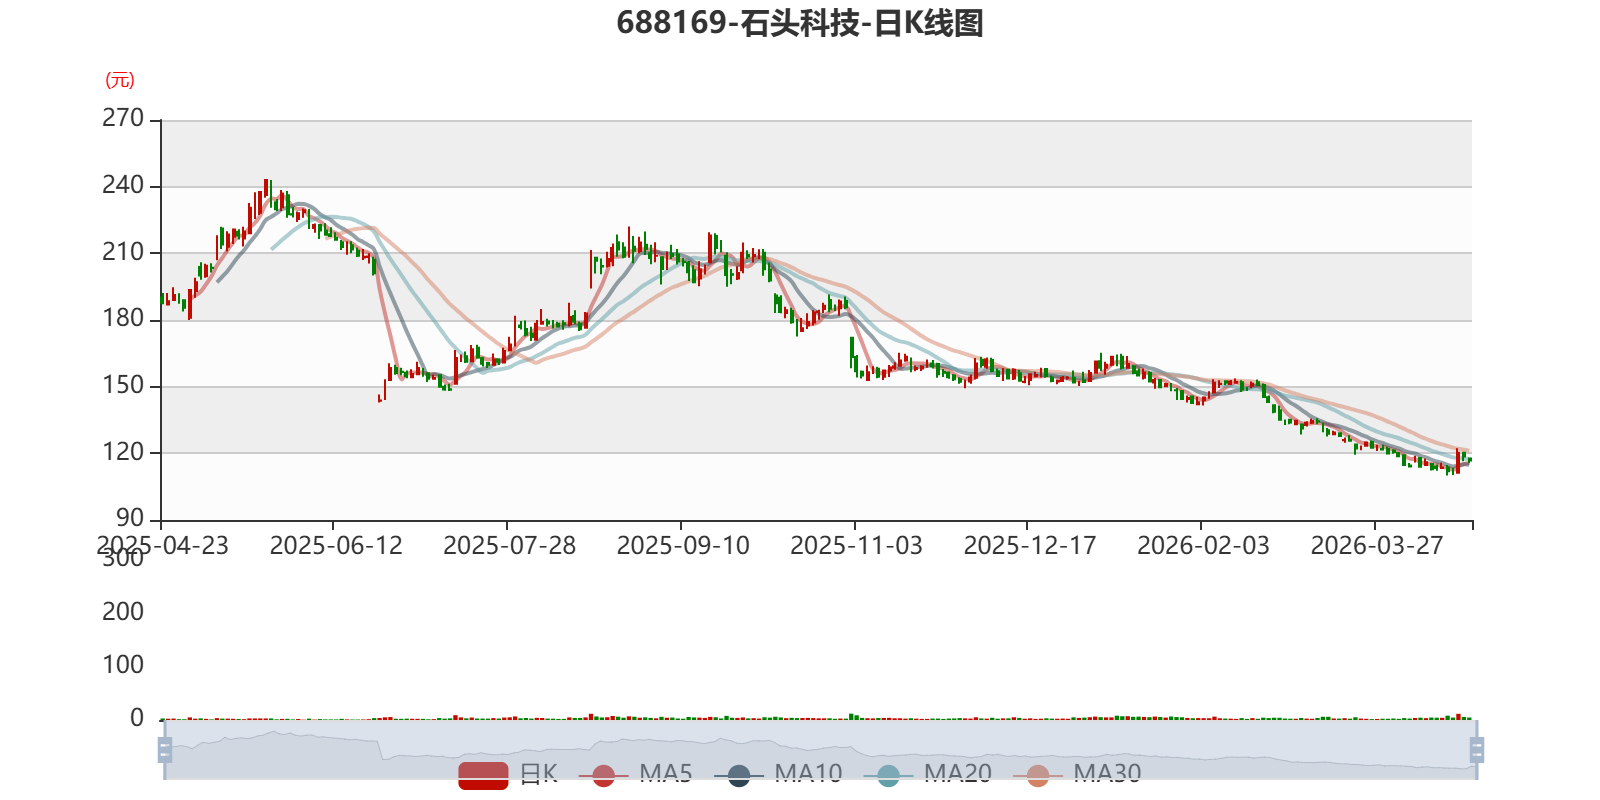
Task: Click the 210 price axis label
Action: coord(123,252)
